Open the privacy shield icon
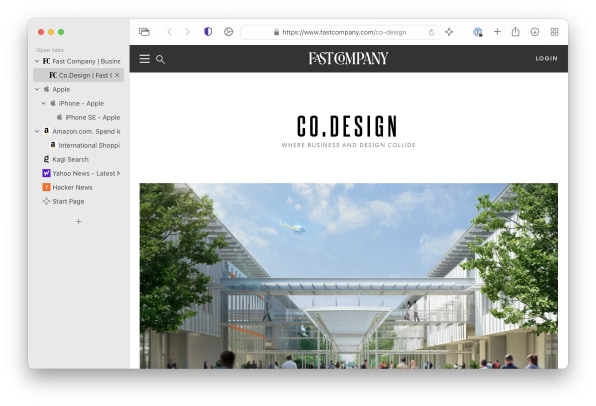 pyautogui.click(x=208, y=32)
